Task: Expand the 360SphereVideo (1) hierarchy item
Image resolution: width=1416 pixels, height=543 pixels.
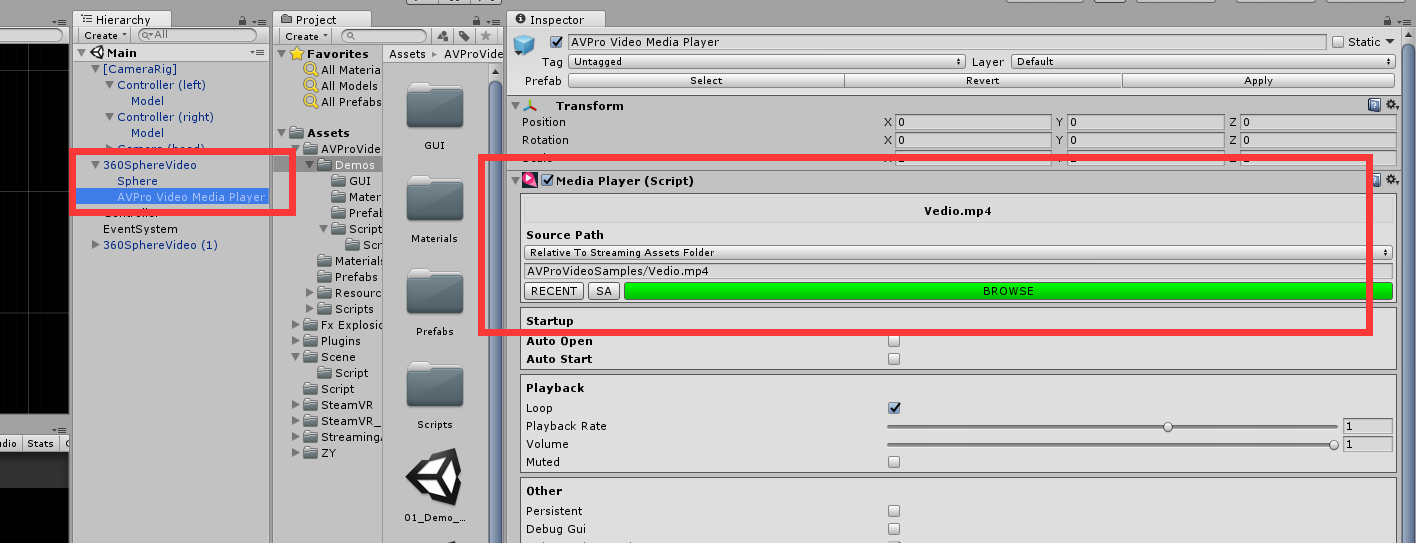Action: point(96,245)
